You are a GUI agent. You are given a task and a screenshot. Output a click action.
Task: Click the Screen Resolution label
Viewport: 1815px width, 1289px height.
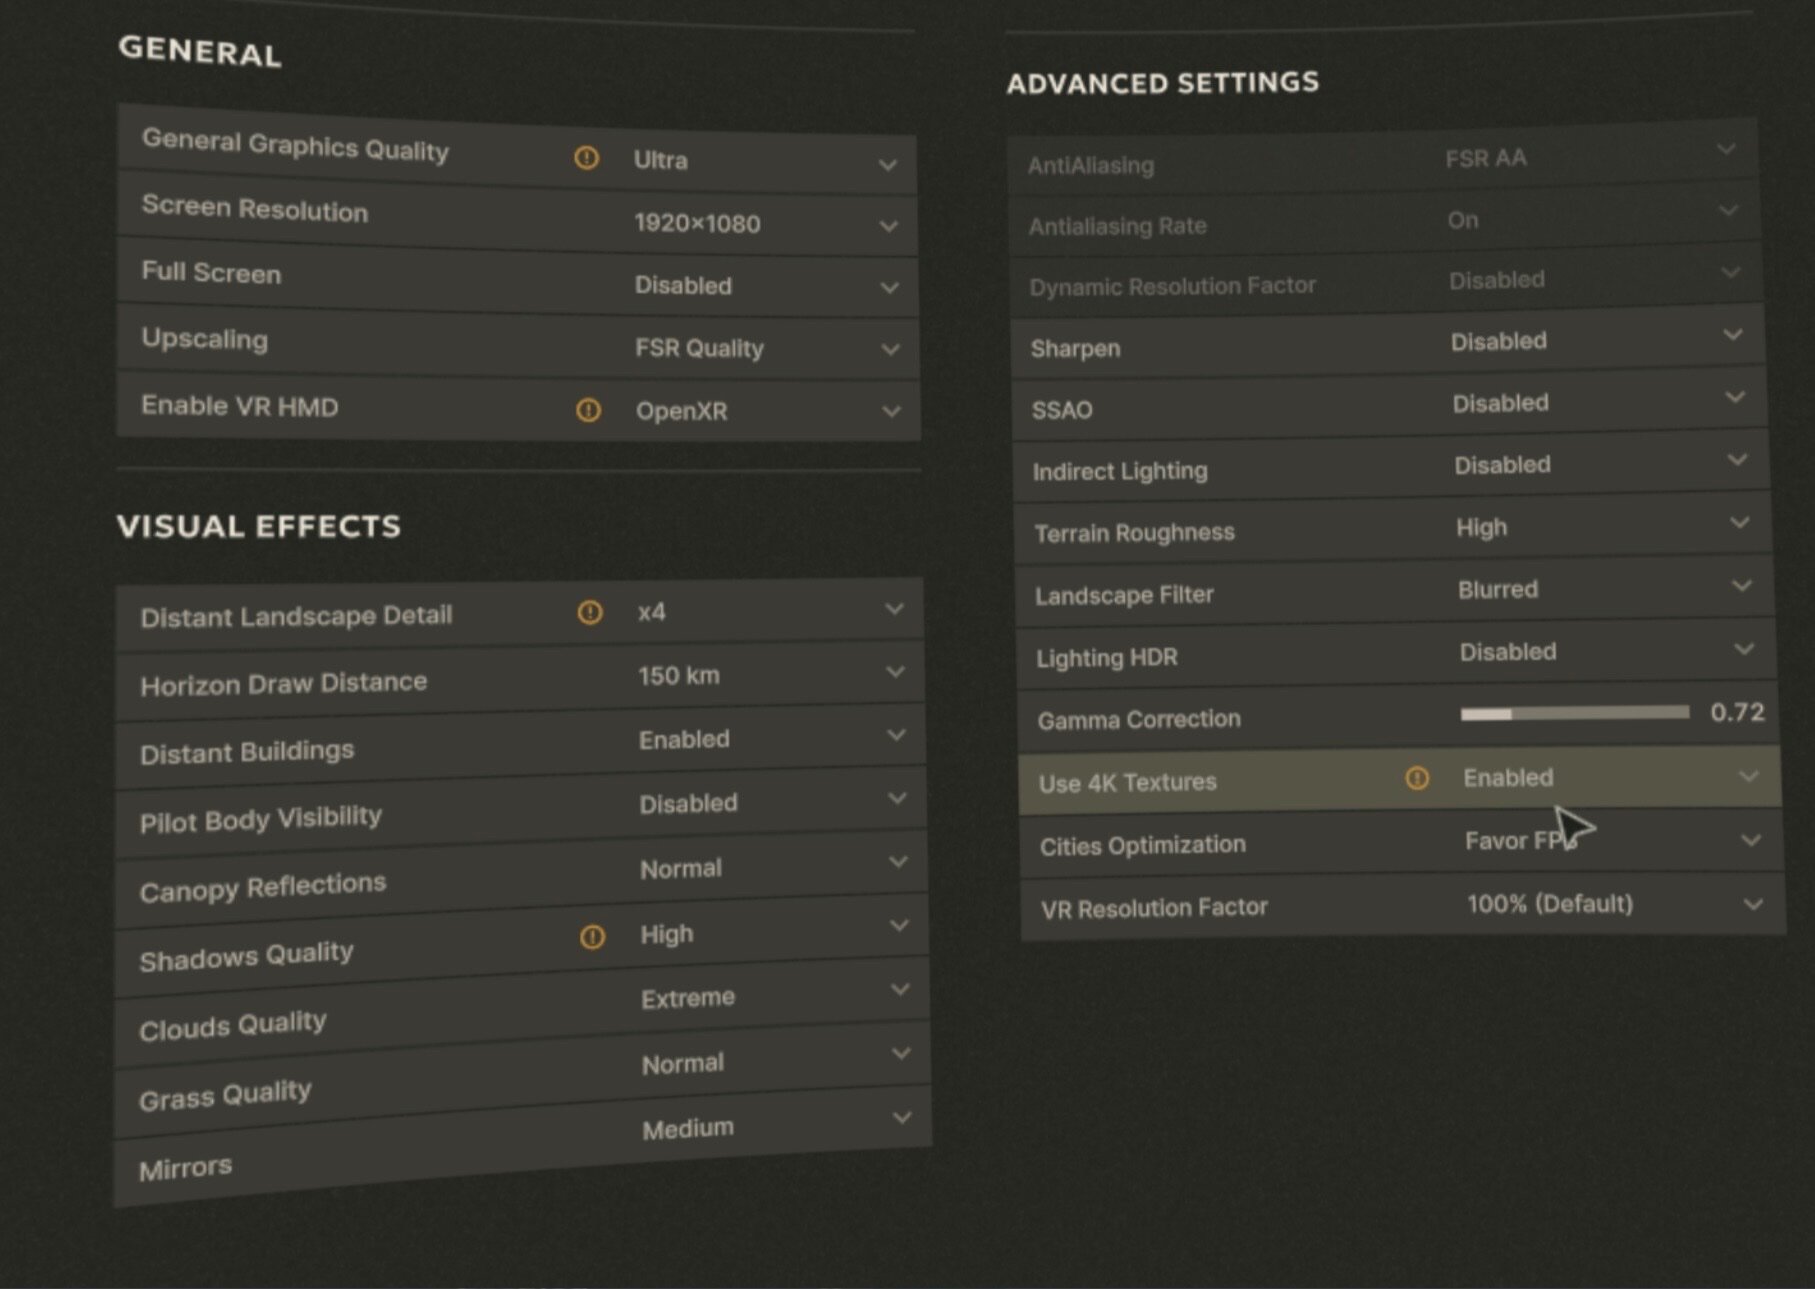[x=255, y=208]
